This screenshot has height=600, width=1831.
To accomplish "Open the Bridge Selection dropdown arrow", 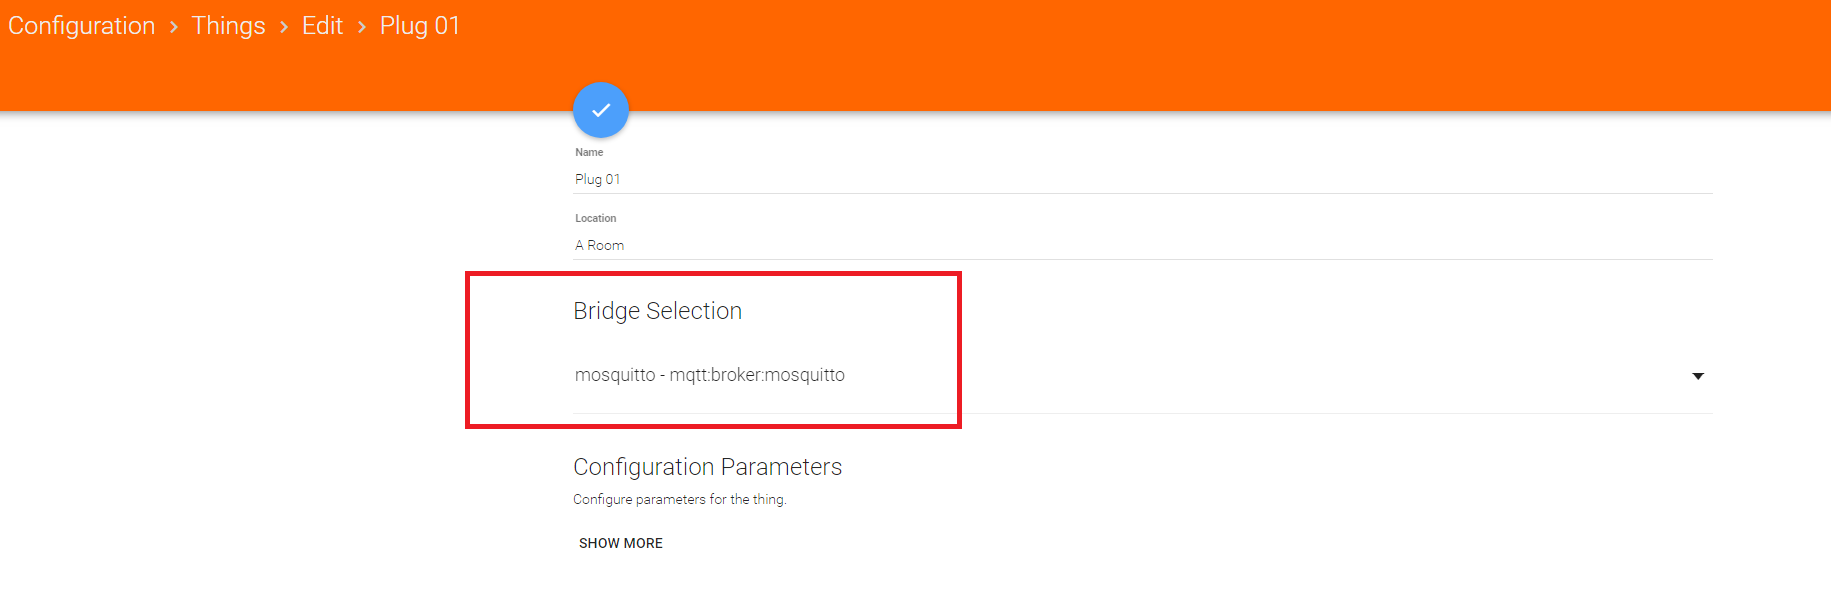I will click(1697, 376).
